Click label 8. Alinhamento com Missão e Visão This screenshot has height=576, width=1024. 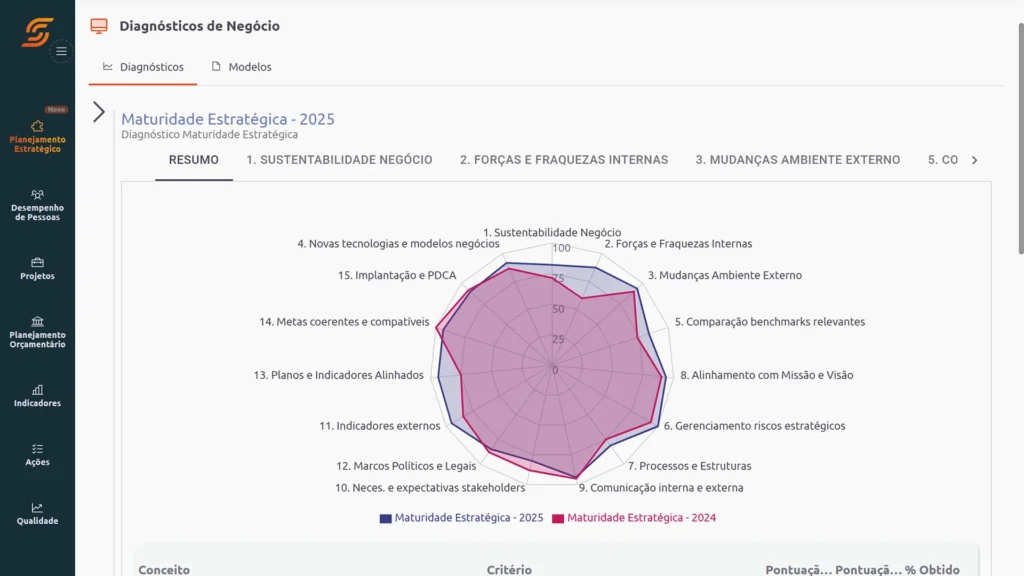point(767,376)
